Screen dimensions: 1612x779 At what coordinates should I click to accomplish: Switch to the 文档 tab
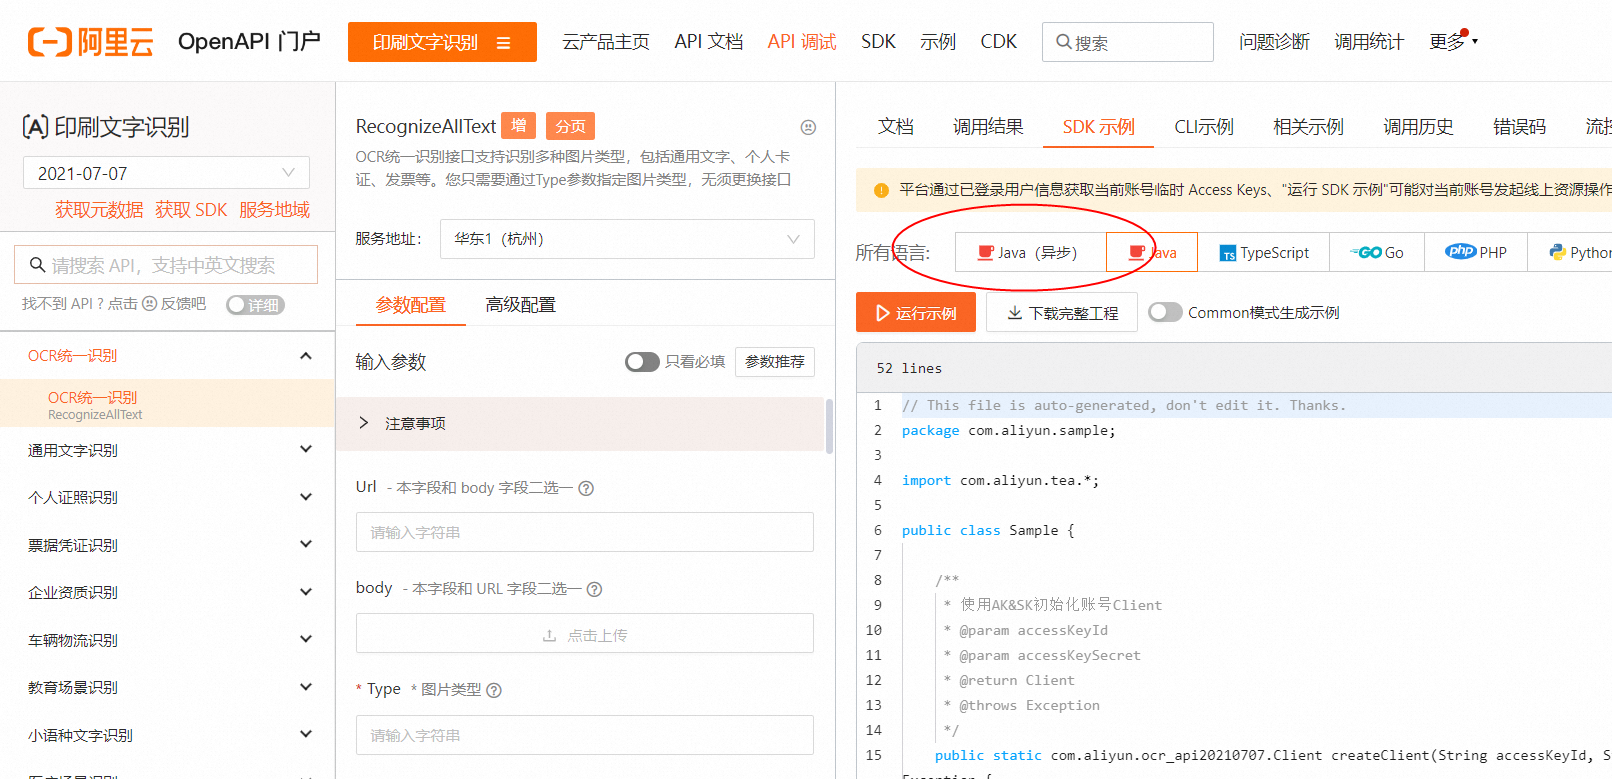tap(896, 127)
